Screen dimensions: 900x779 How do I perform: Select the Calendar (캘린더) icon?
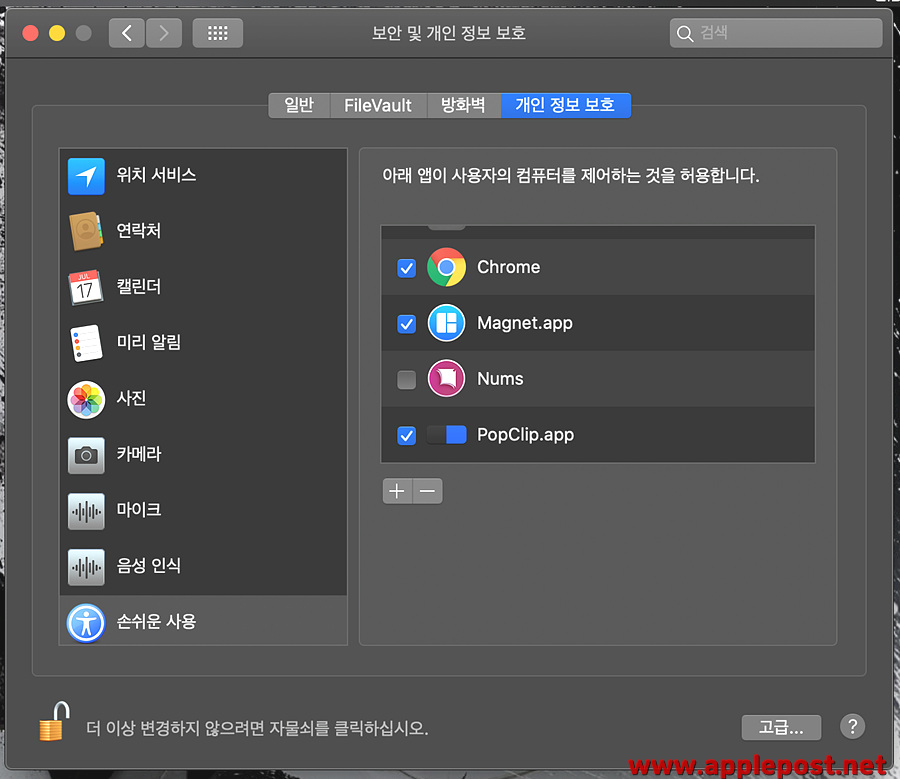coord(86,287)
